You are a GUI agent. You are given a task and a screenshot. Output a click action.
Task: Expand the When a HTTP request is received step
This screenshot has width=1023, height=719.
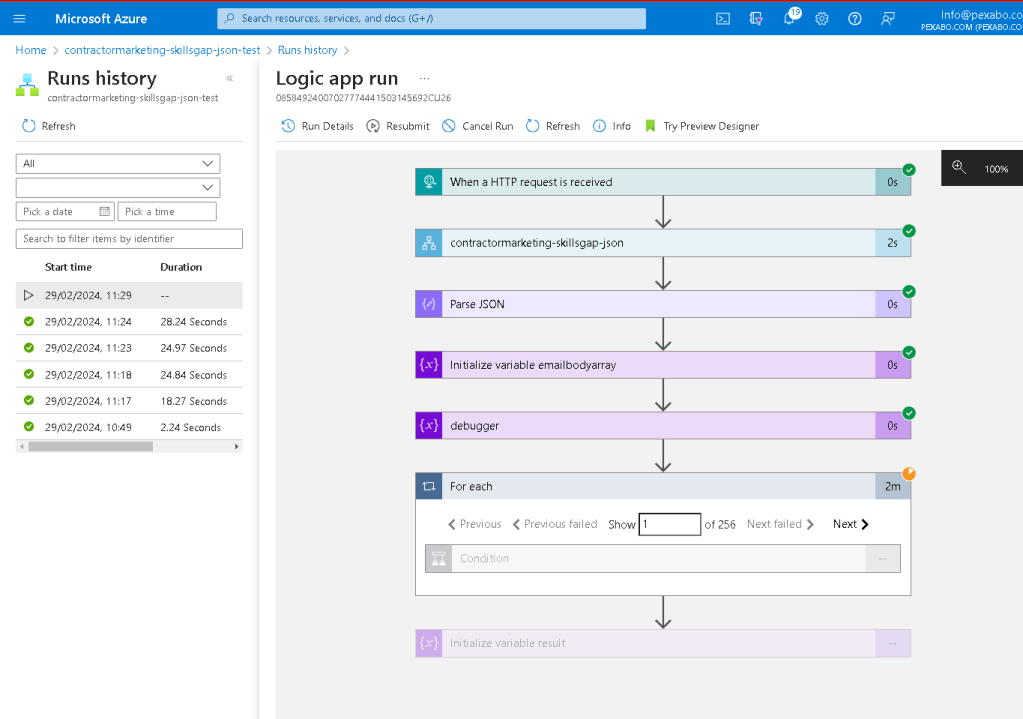663,182
